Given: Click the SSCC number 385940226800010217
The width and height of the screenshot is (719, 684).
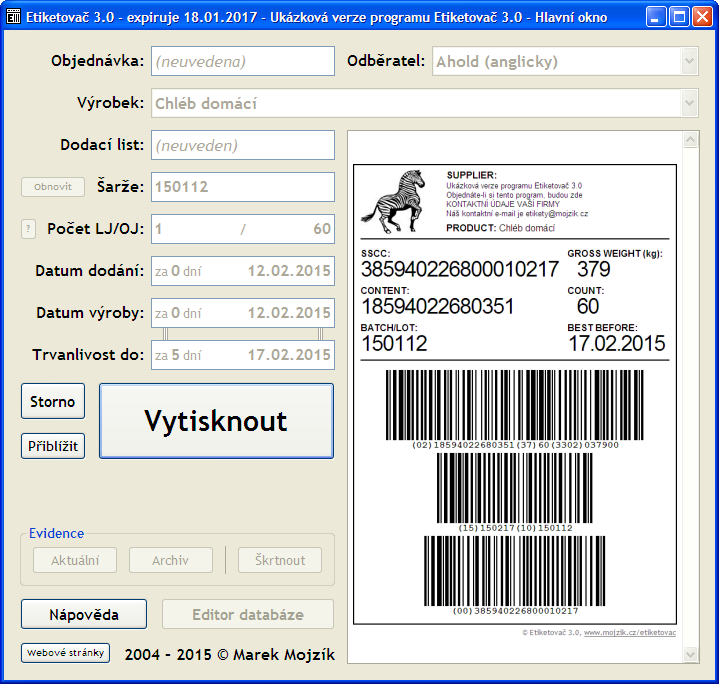Looking at the screenshot, I should 460,269.
